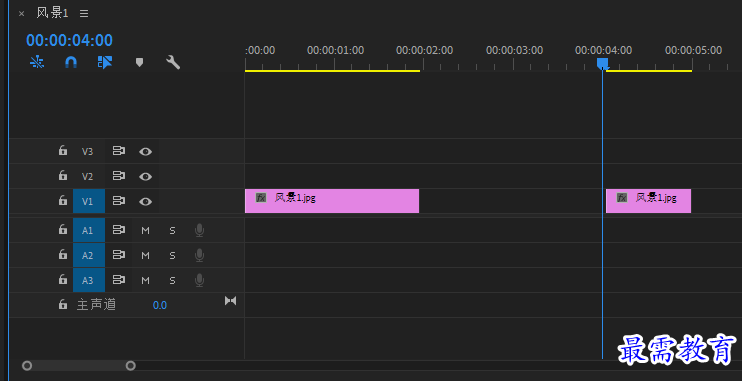Toggle the nest sequence insert icon
The height and width of the screenshot is (381, 742).
(x=37, y=62)
